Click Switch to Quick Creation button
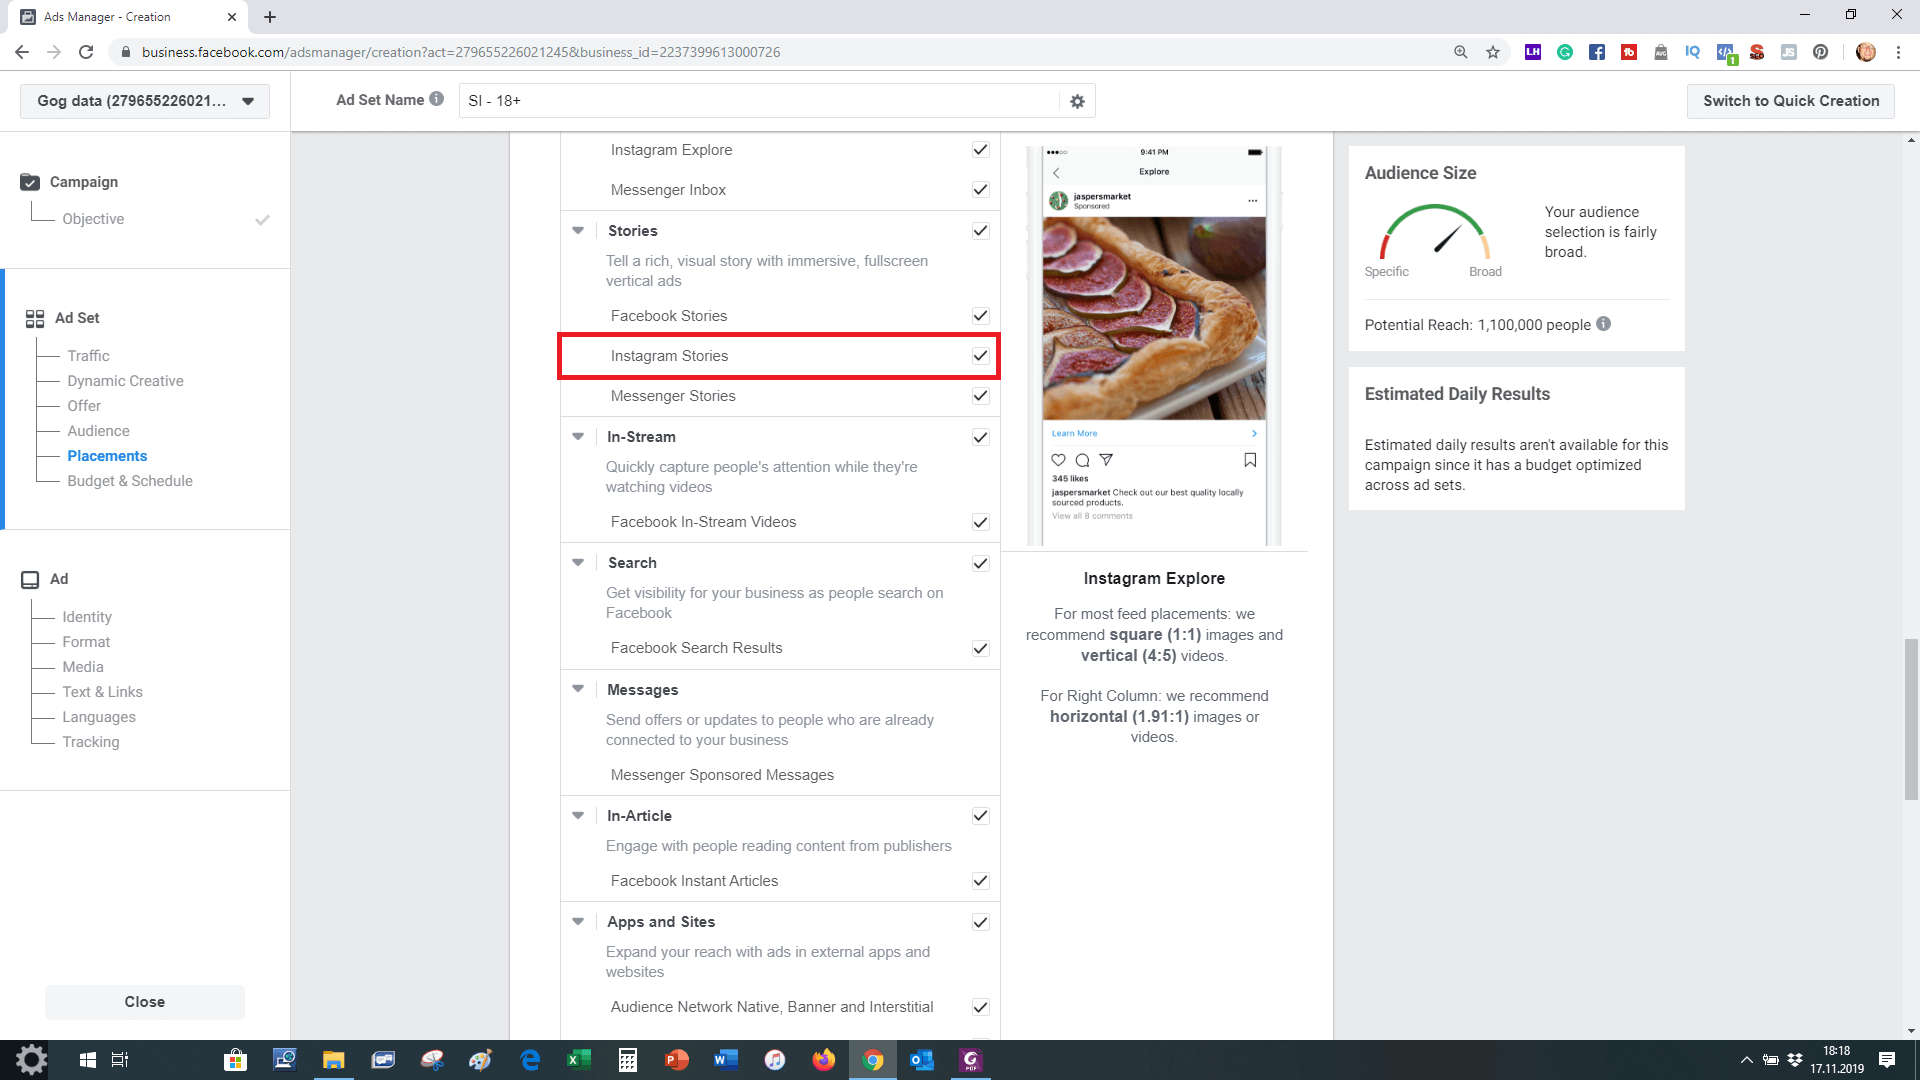Image resolution: width=1920 pixels, height=1080 pixels. 1790,101
